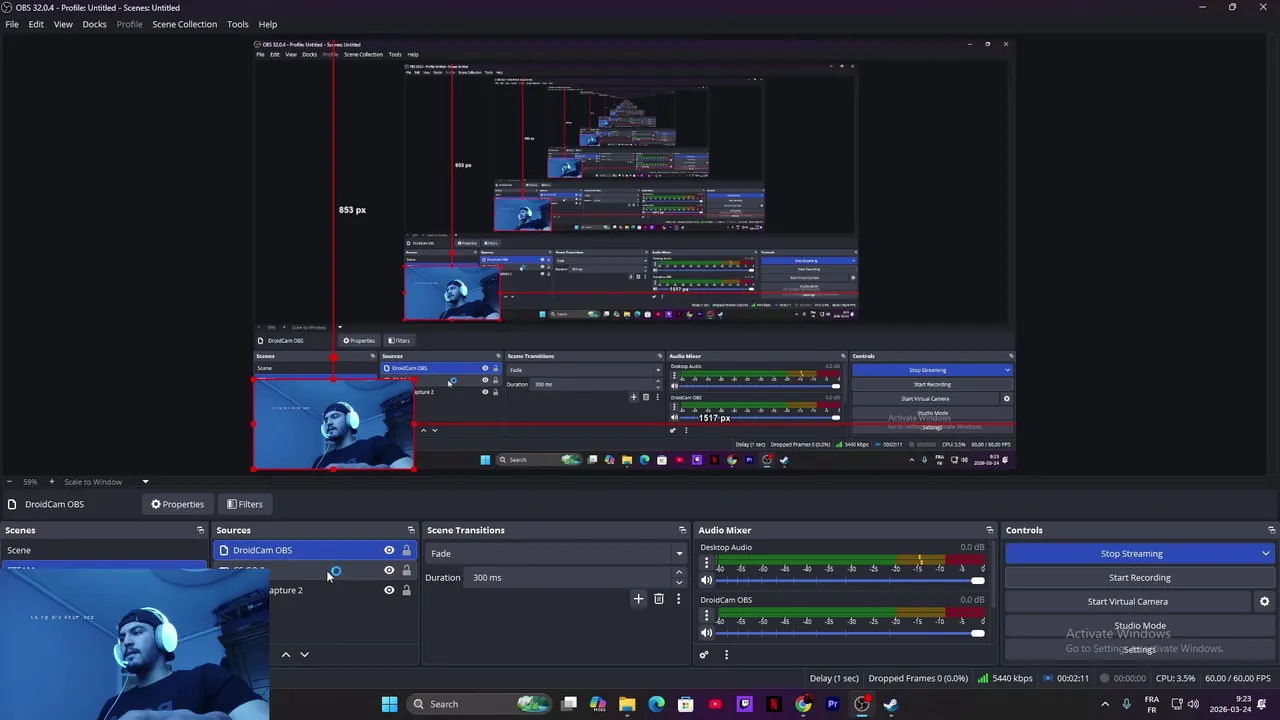
Task: Open Settings in Controls panel
Action: tap(1139, 650)
